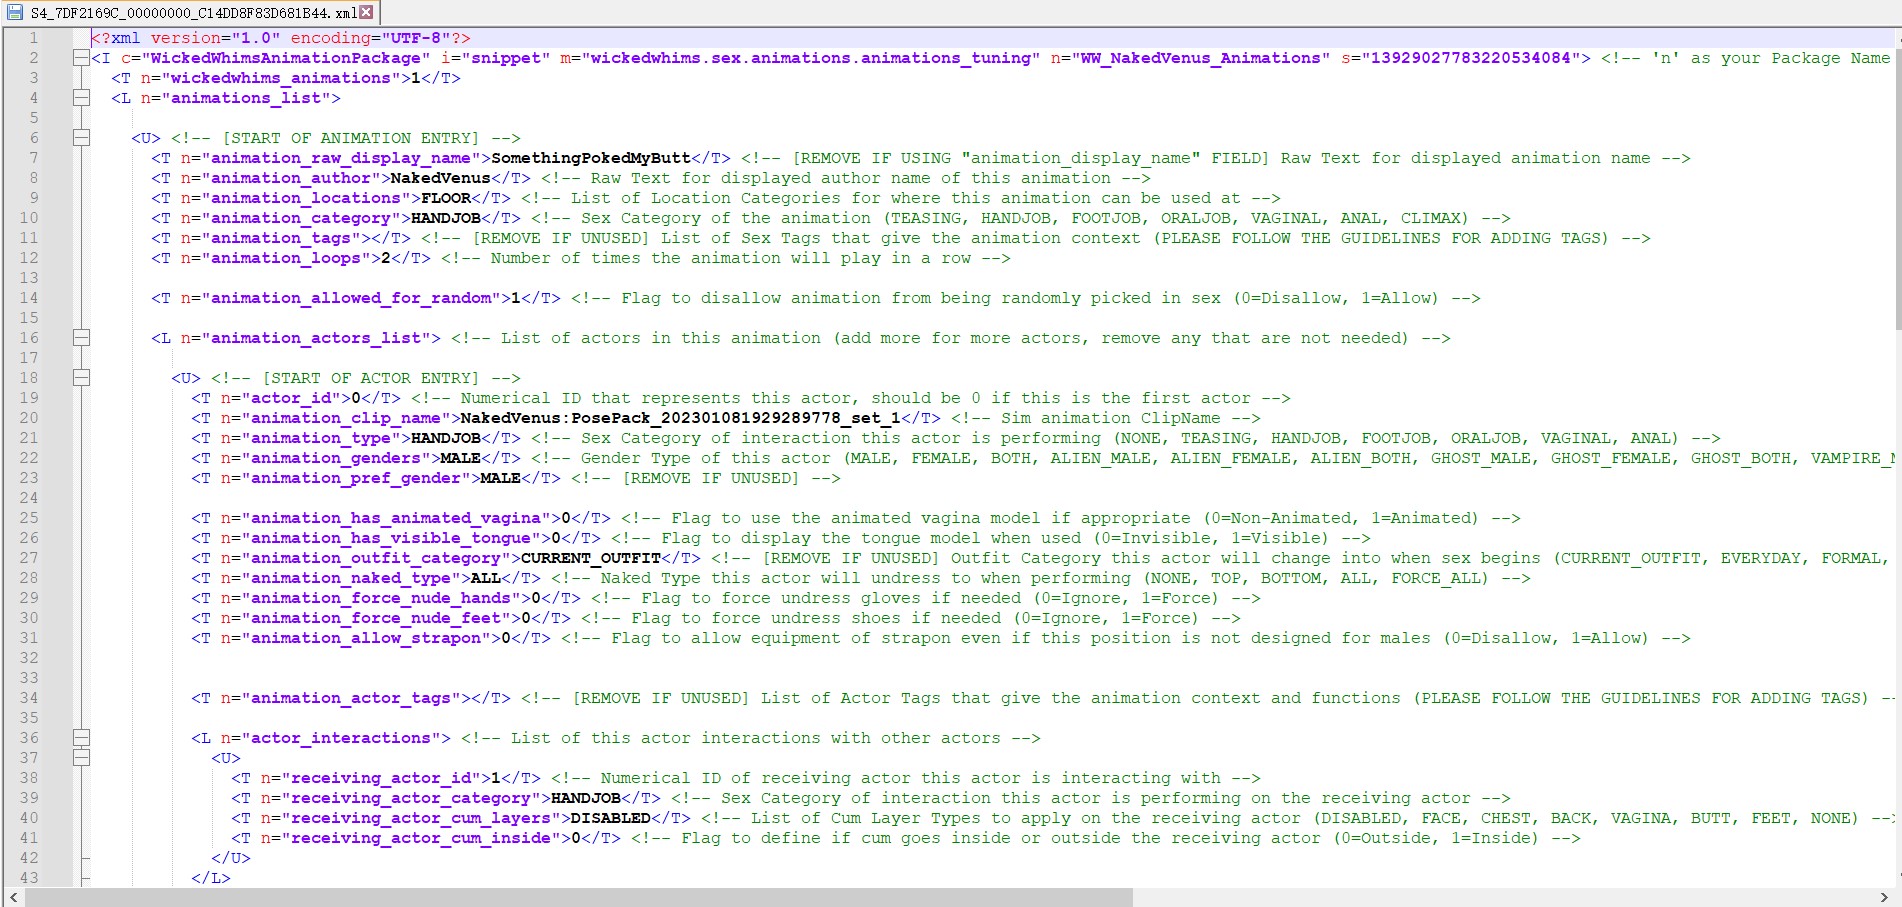Image resolution: width=1902 pixels, height=907 pixels.
Task: Select the S4_7DF2169C_00000000 xml tab
Action: (x=190, y=13)
